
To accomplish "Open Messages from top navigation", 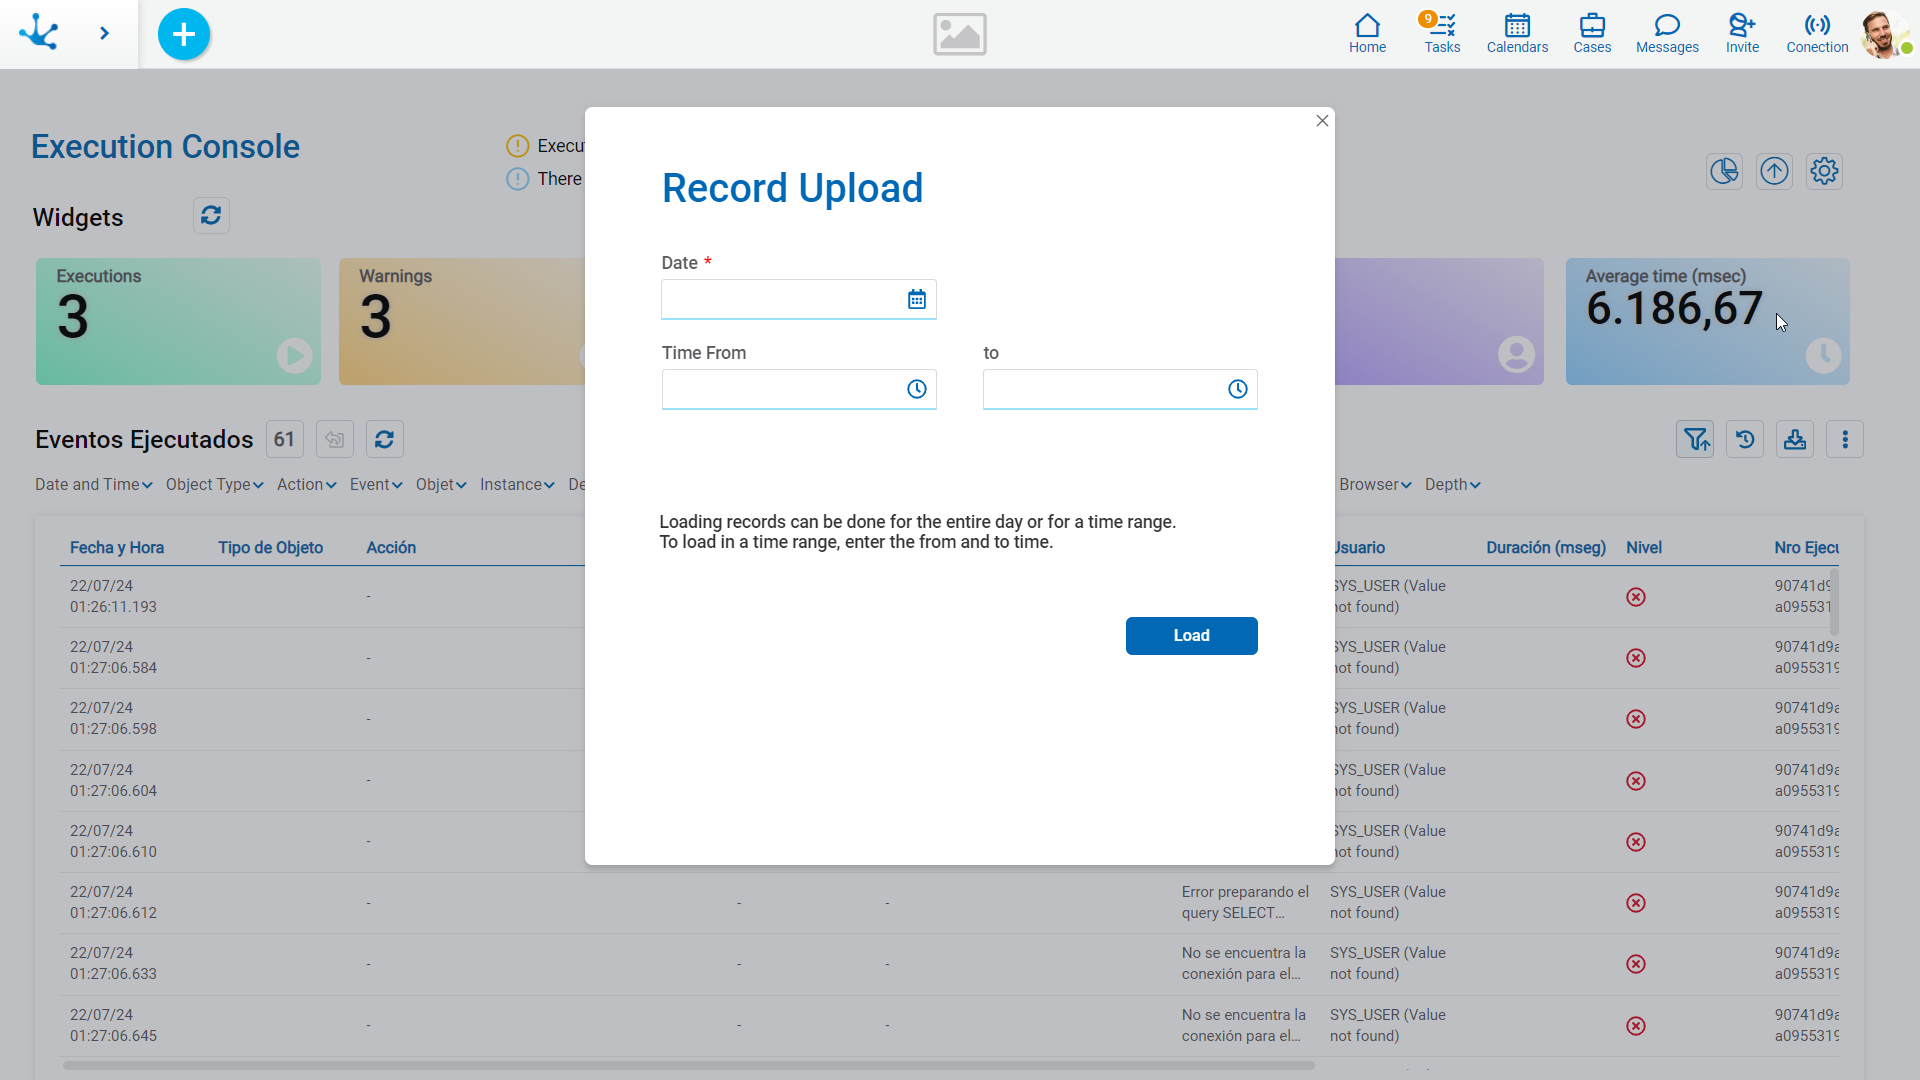I will click(x=1666, y=33).
